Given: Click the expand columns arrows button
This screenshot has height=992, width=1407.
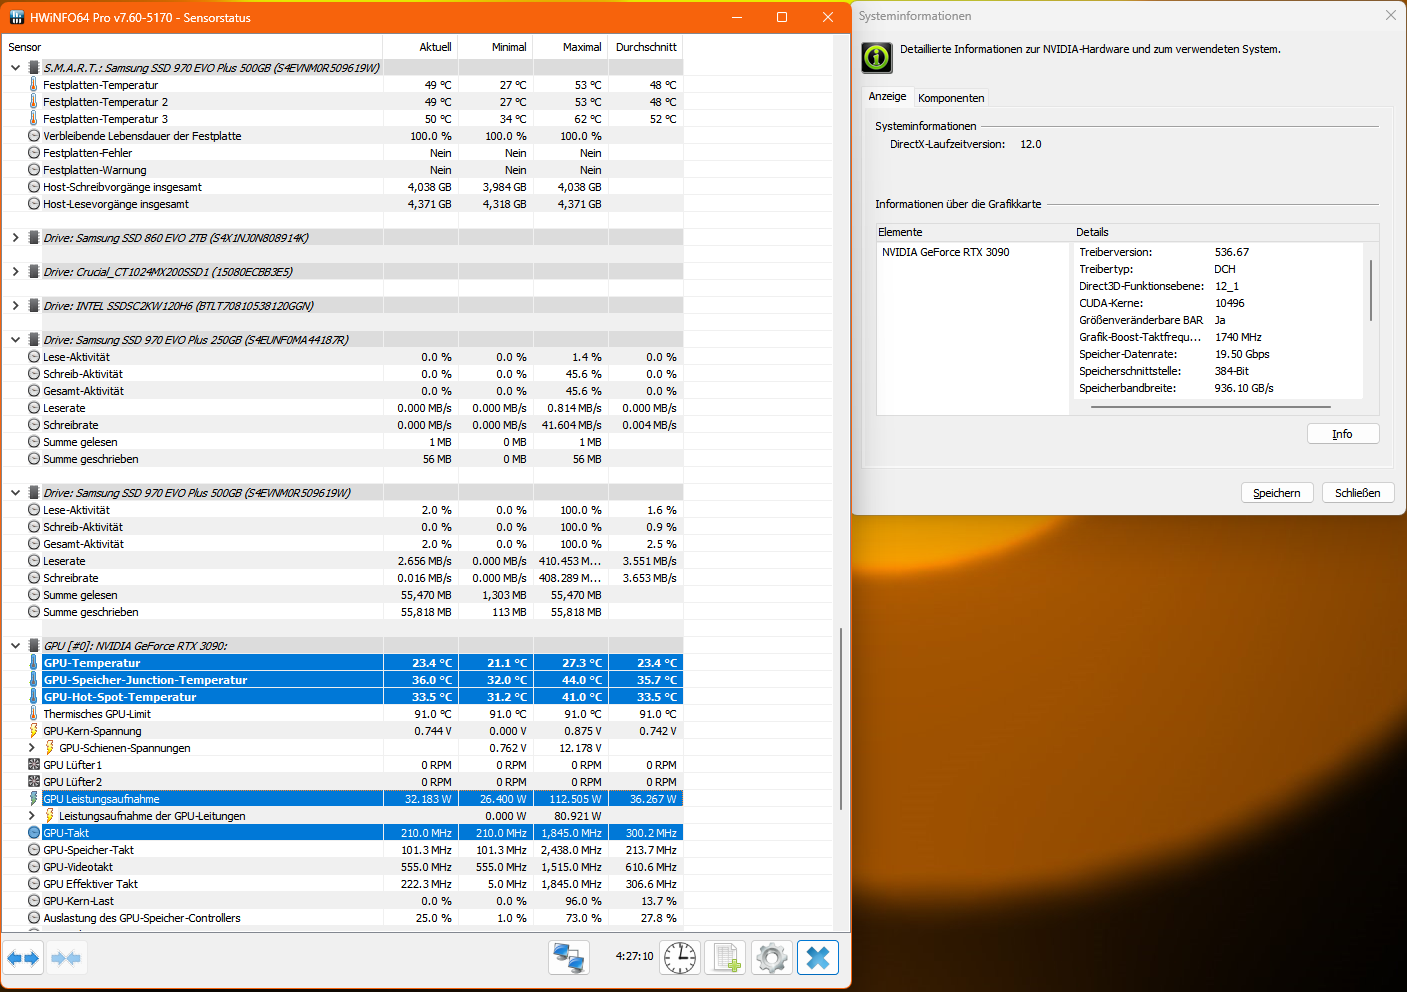Looking at the screenshot, I should tap(23, 958).
